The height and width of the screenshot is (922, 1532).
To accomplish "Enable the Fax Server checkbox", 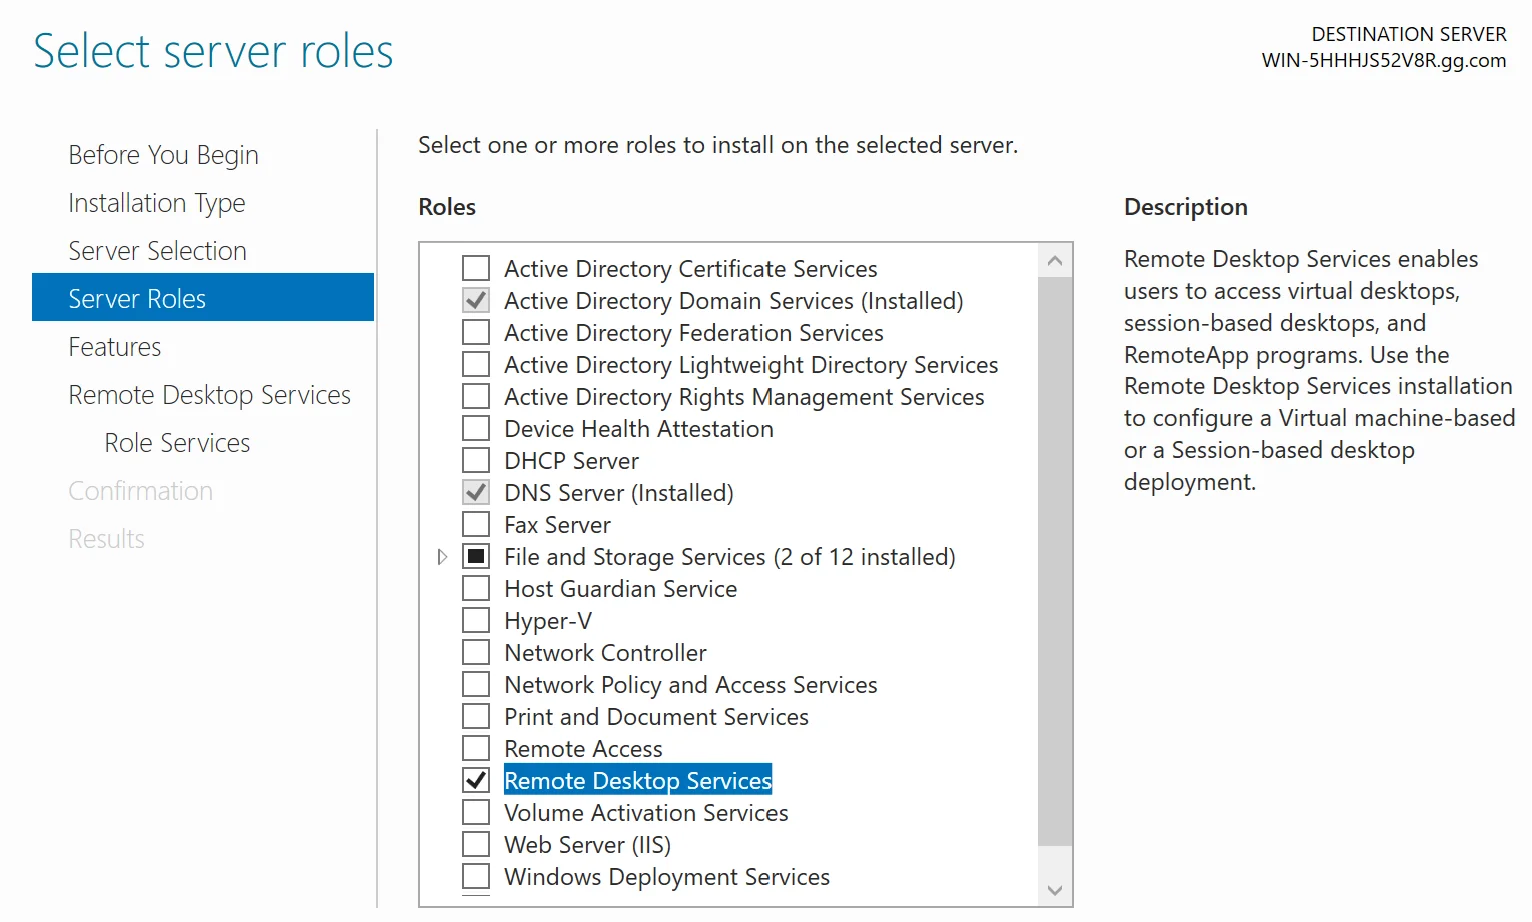I will (x=476, y=525).
